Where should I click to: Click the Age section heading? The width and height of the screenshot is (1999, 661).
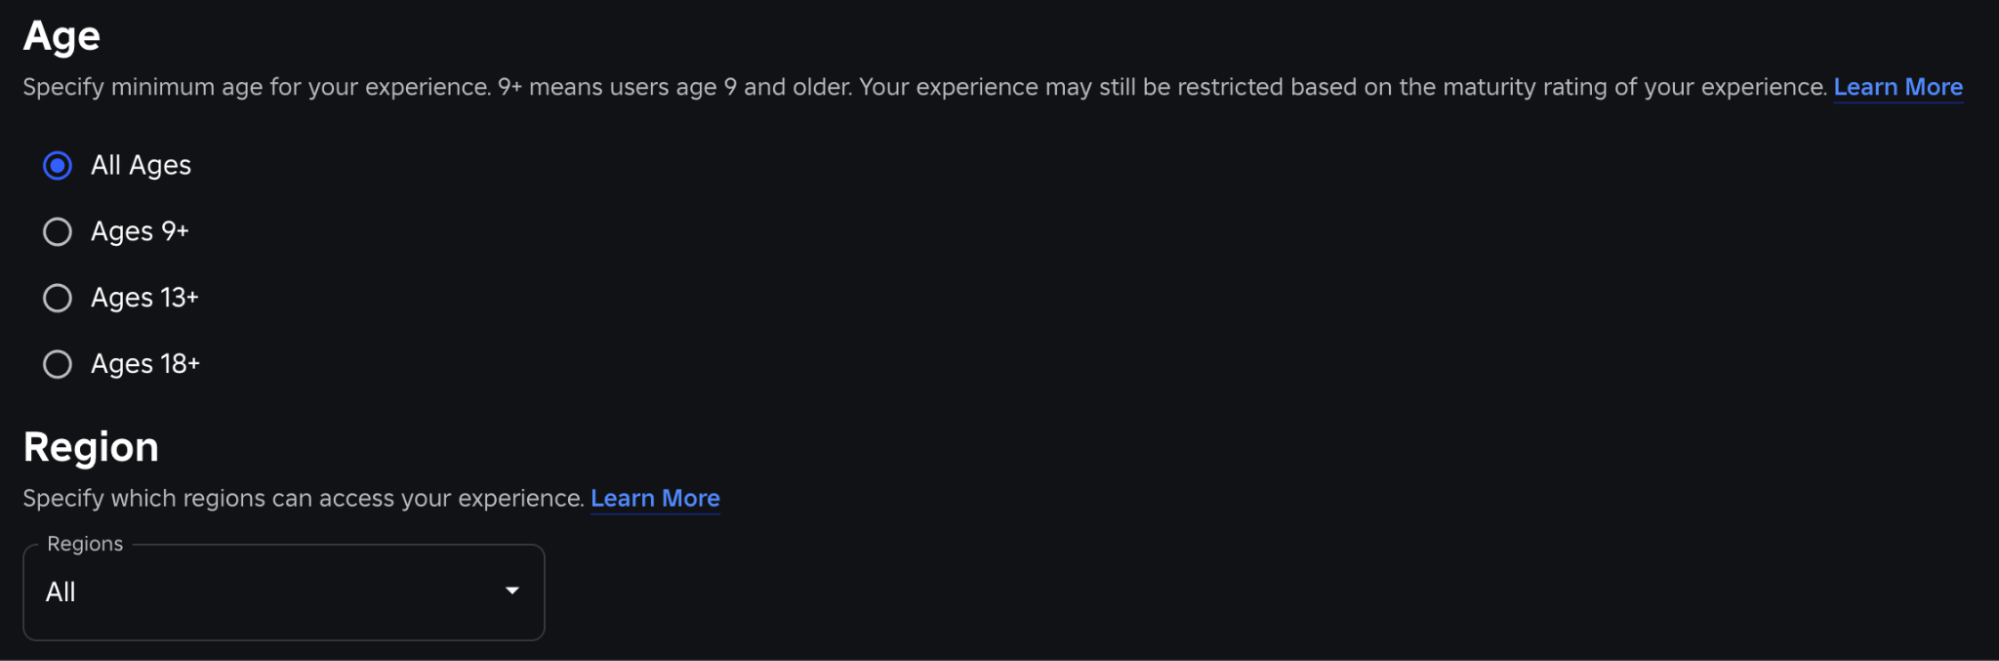(x=62, y=36)
